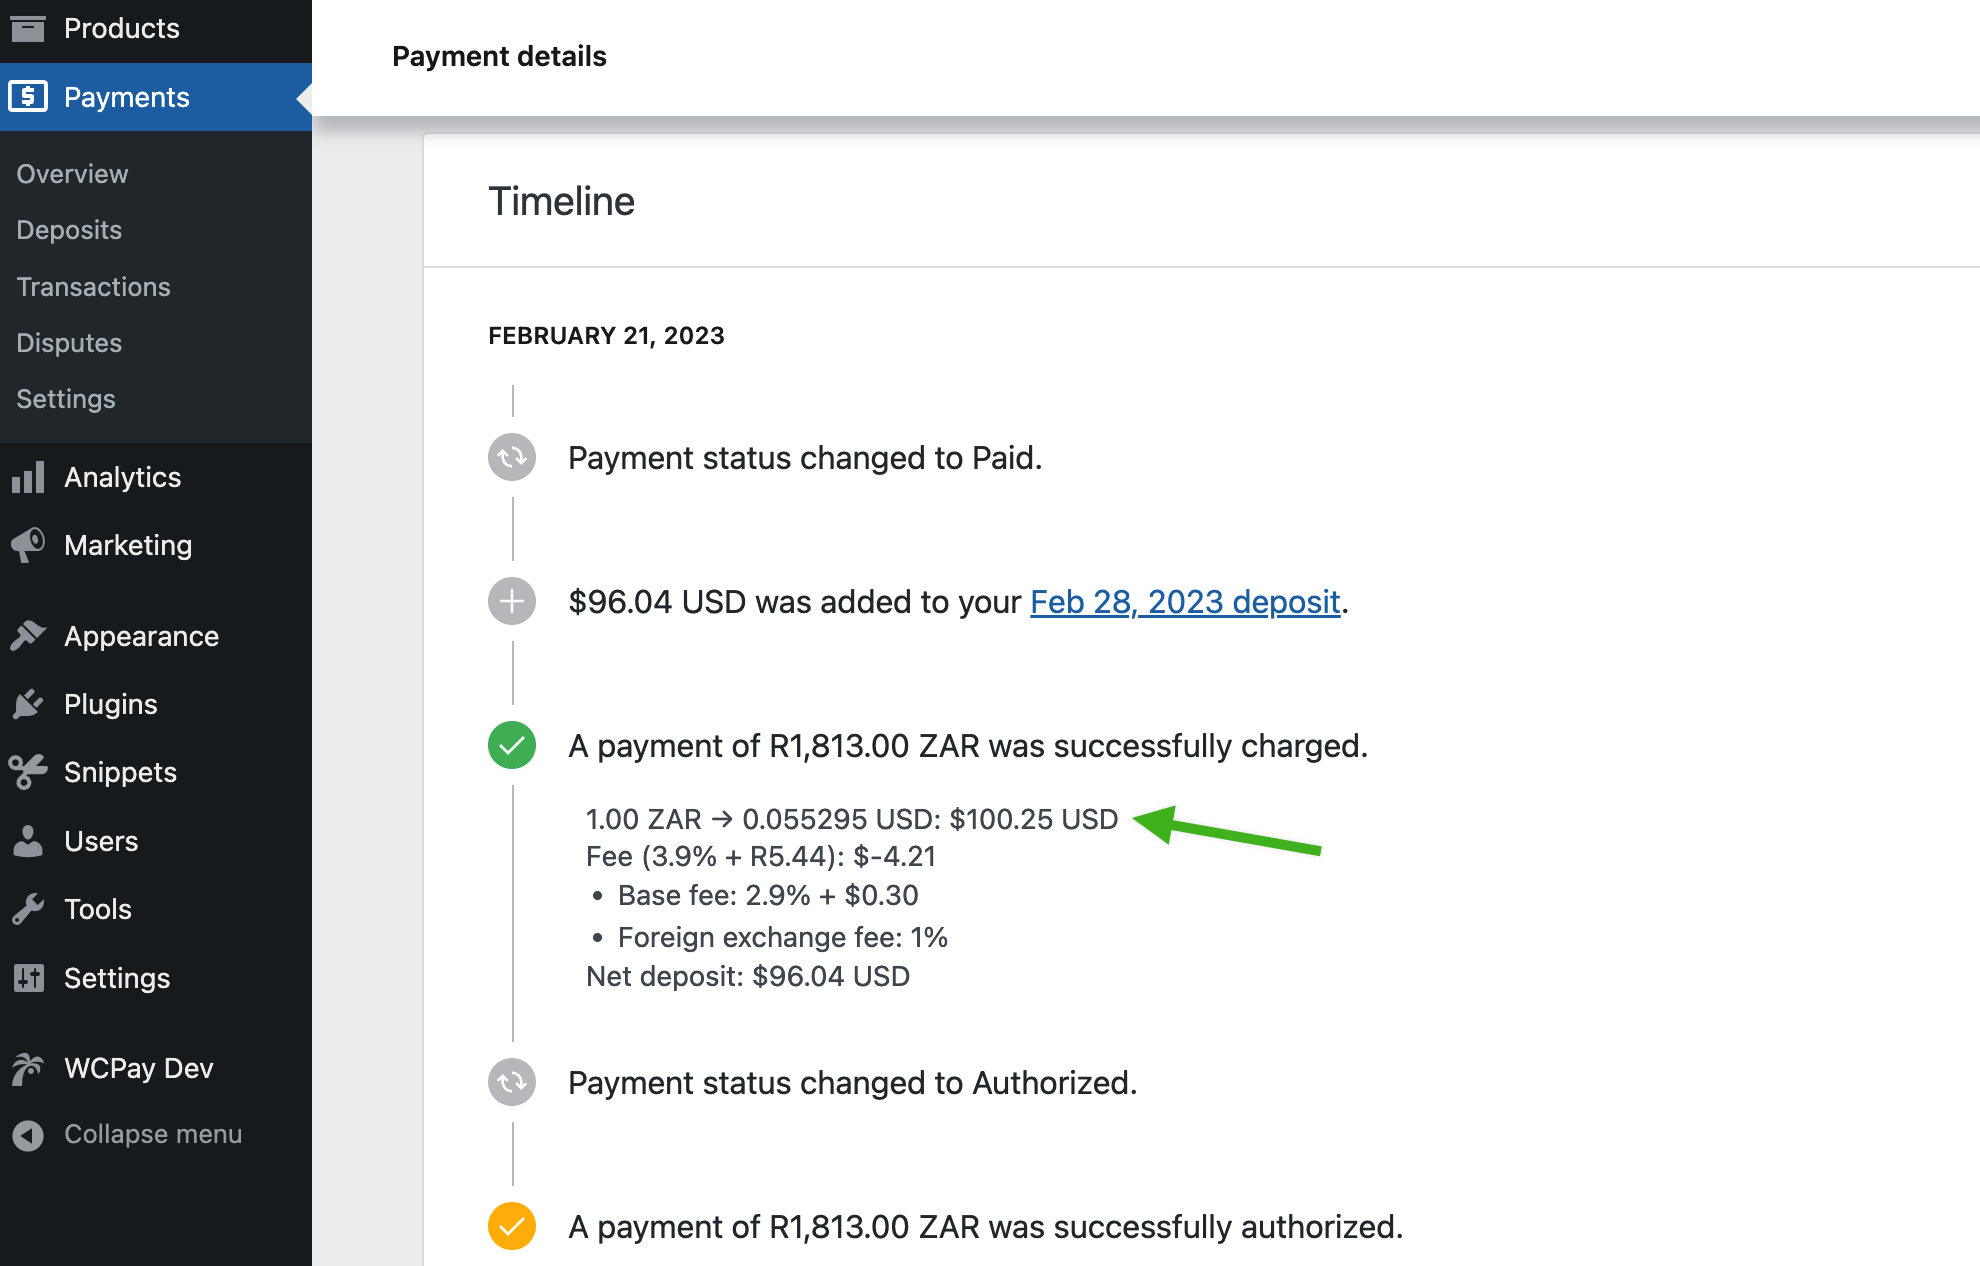This screenshot has width=1980, height=1266.
Task: Select the Appearance brush icon
Action: [29, 636]
